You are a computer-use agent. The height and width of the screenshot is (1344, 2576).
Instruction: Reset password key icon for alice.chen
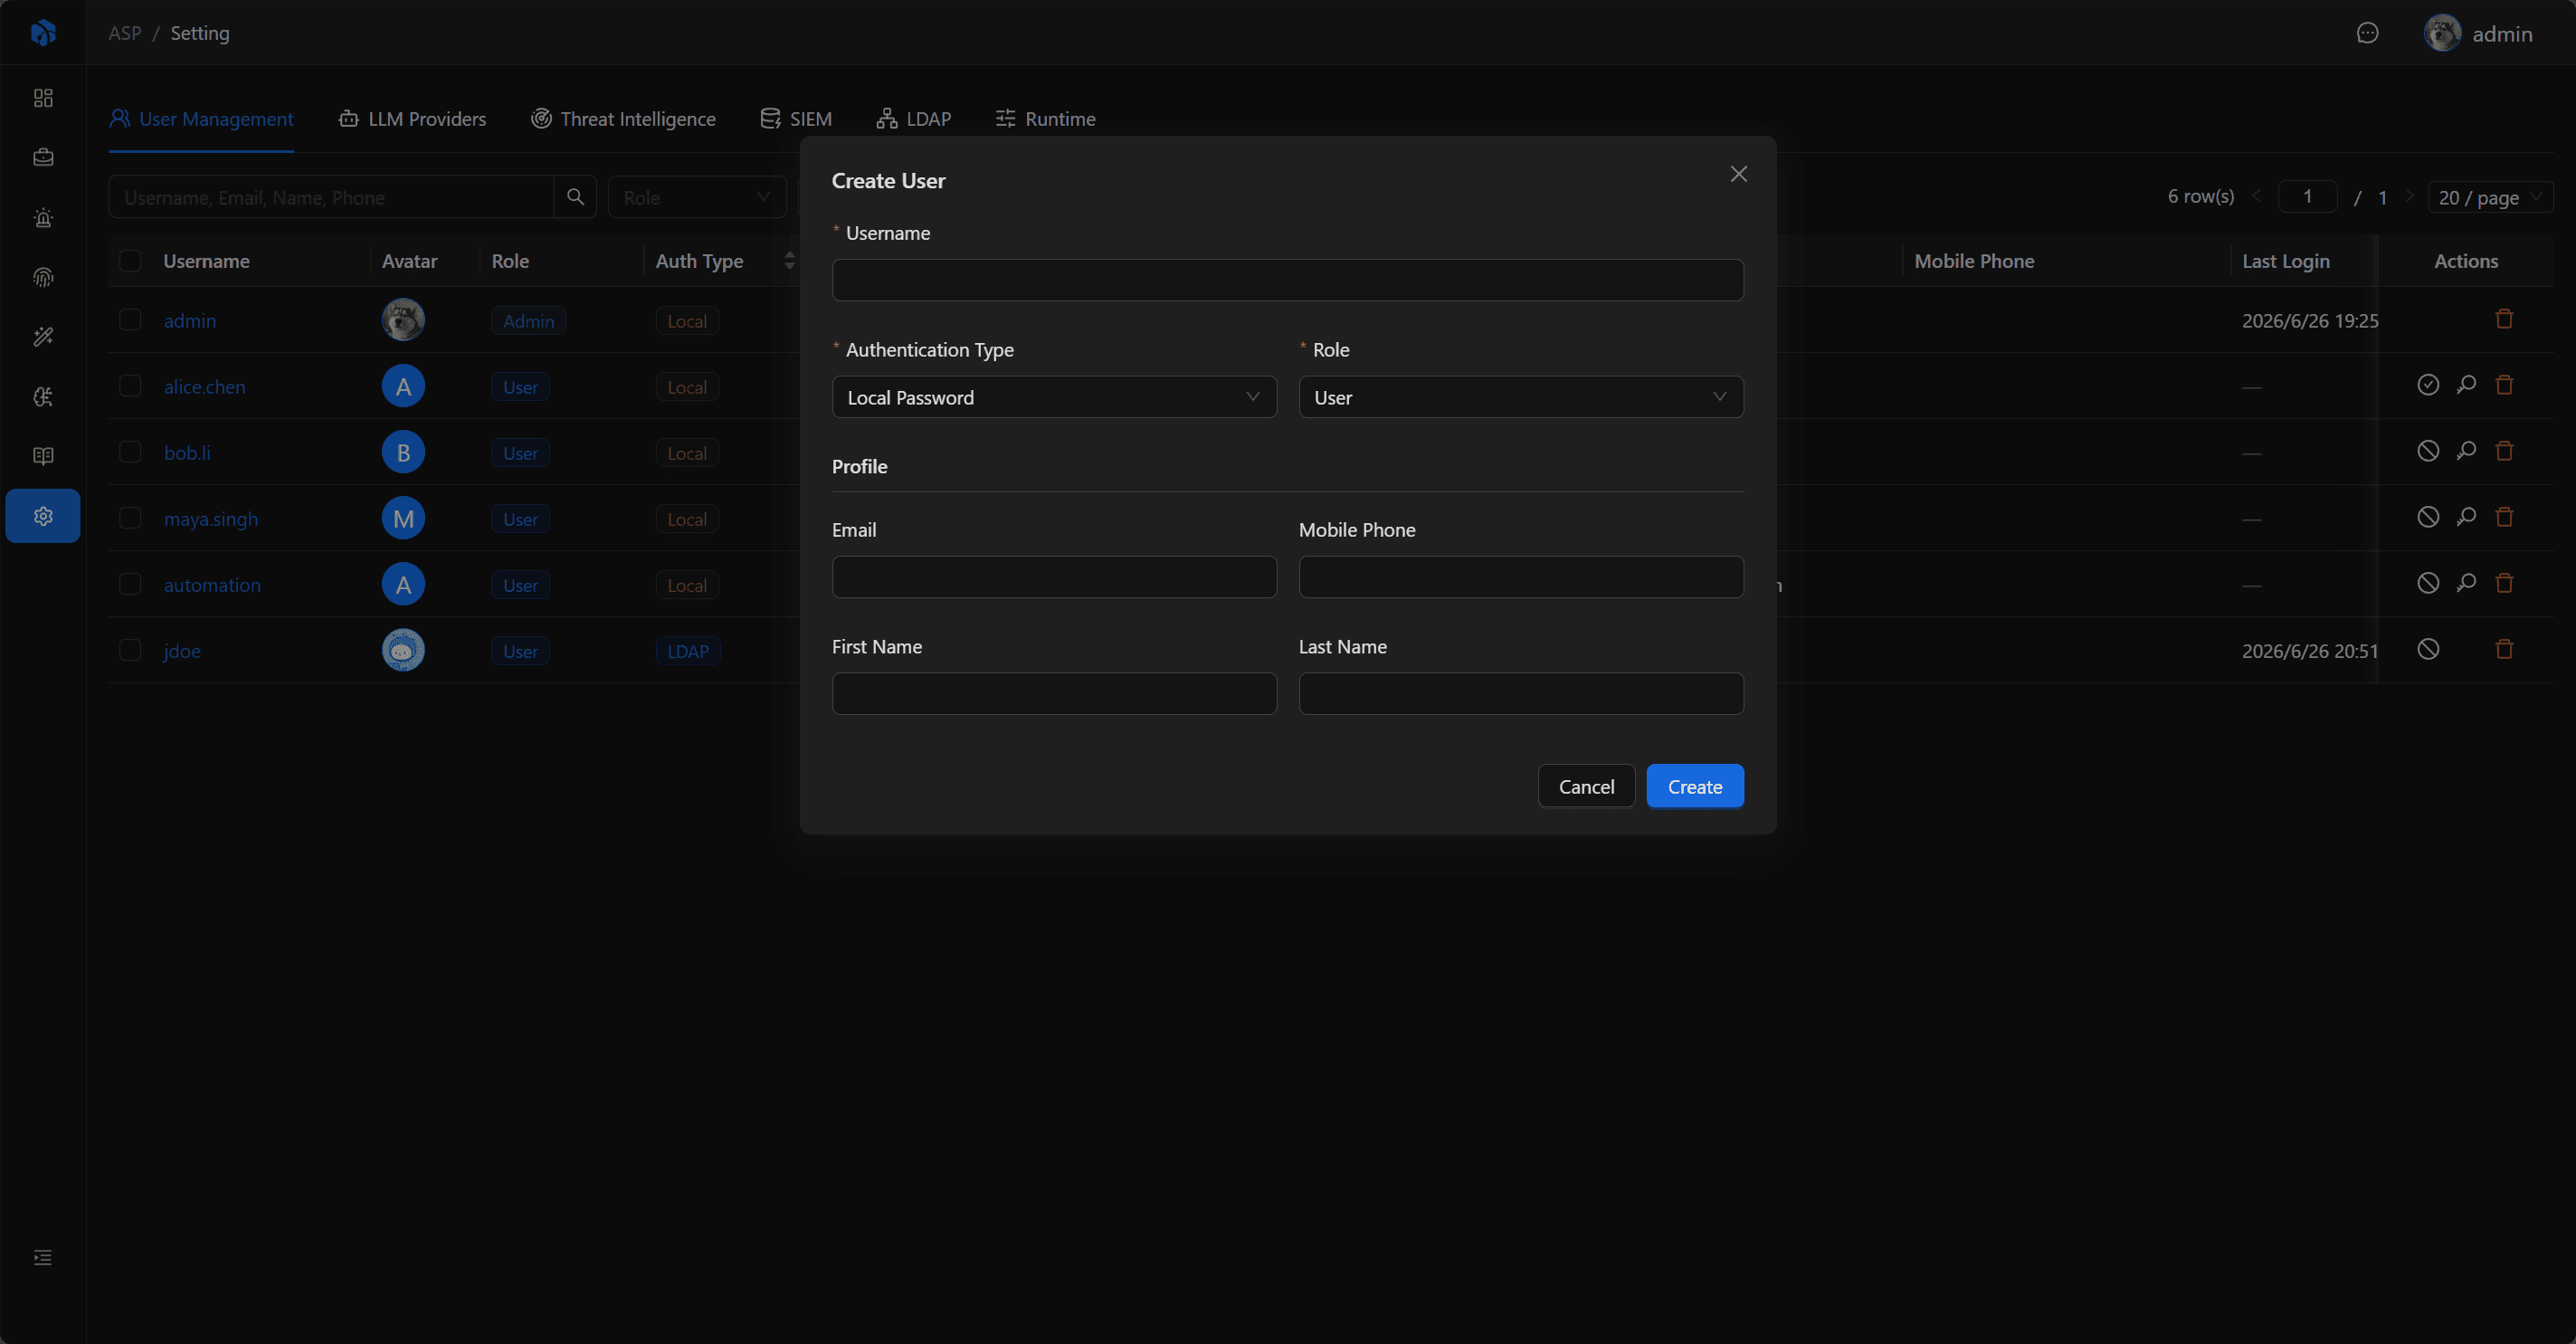pyautogui.click(x=2466, y=385)
